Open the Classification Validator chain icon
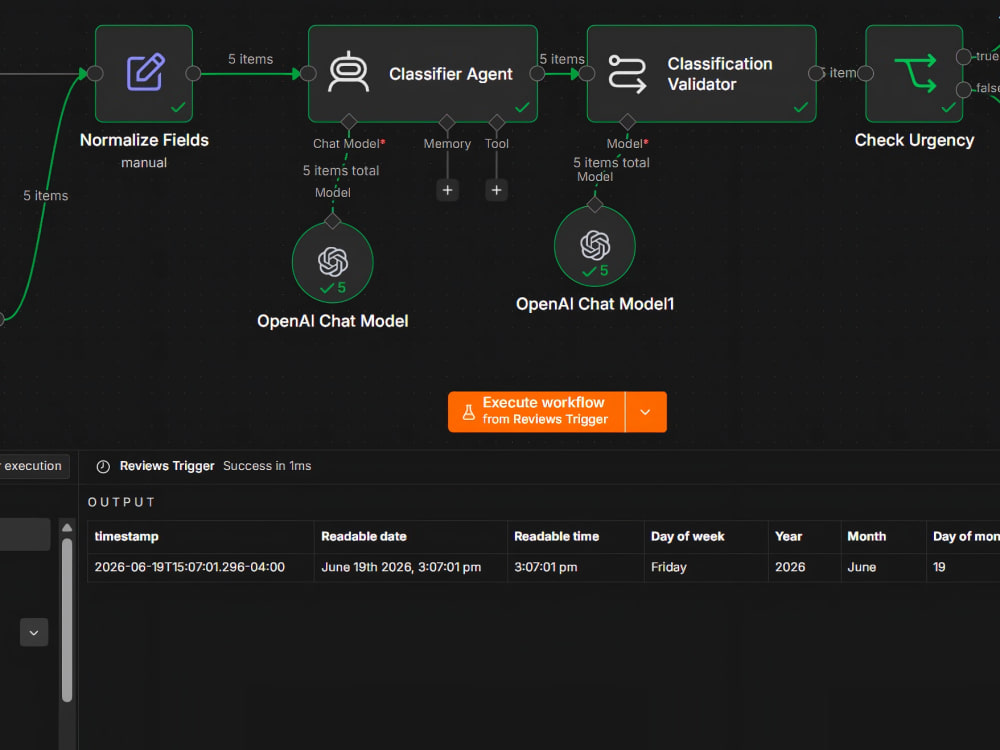 click(x=627, y=74)
